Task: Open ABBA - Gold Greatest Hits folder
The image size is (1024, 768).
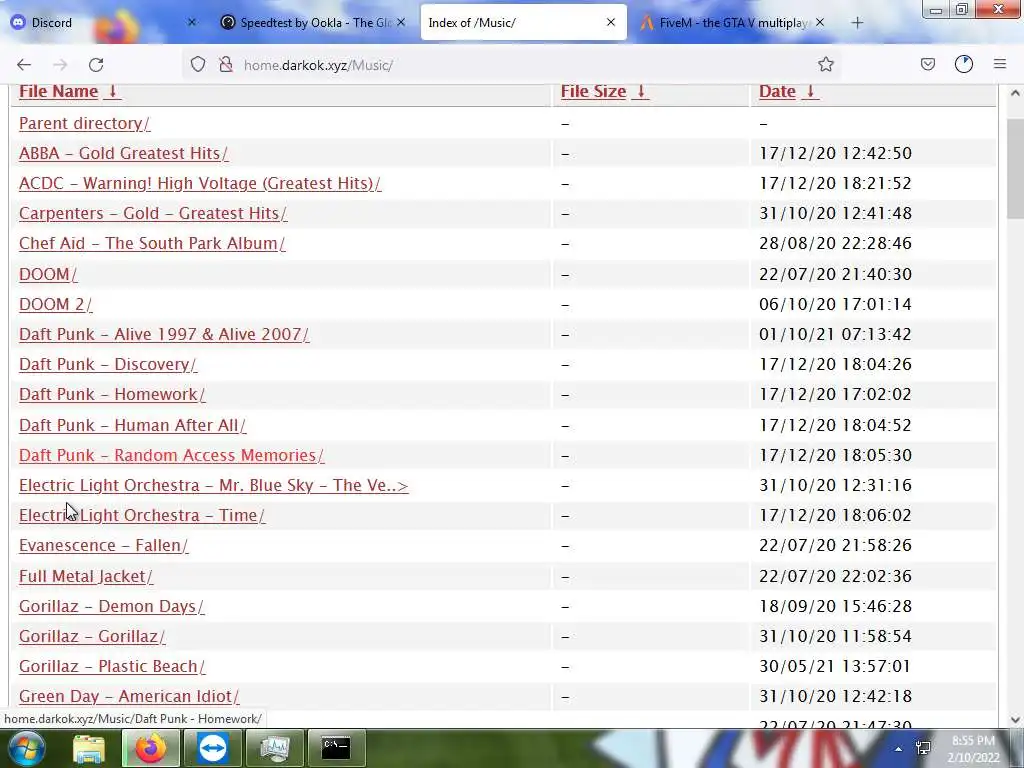Action: tap(123, 153)
